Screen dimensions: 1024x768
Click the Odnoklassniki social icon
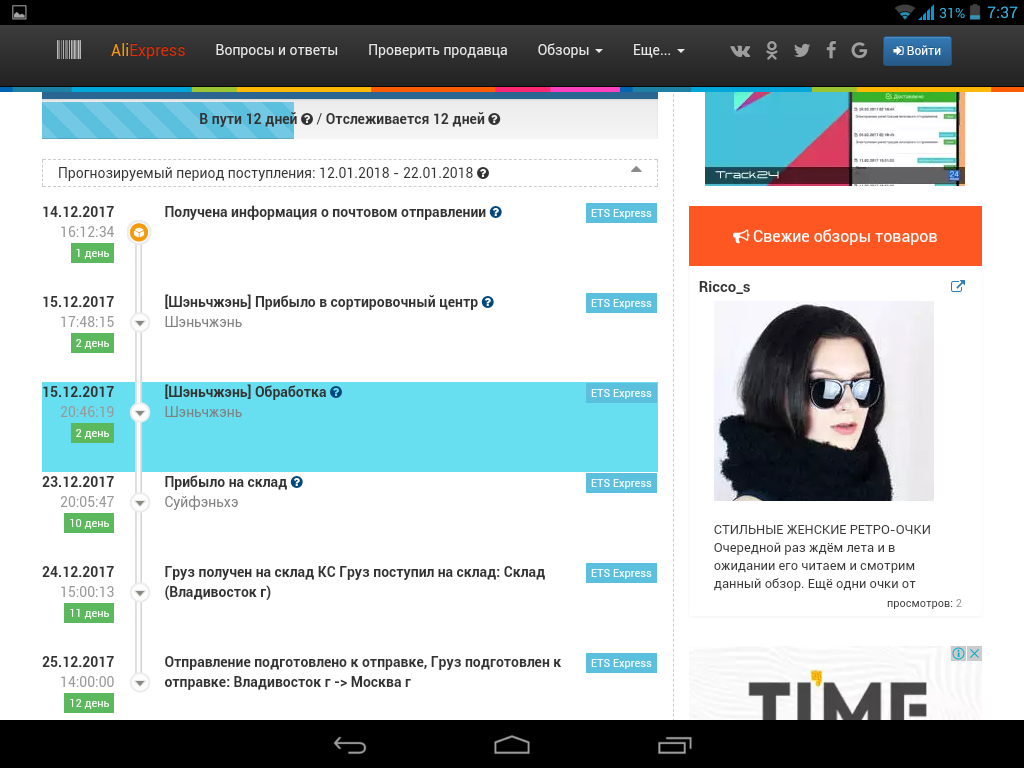(772, 51)
